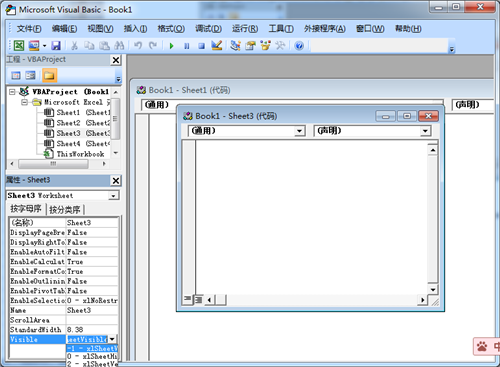
Task: Select Sheet1 in the project tree
Action: click(x=77, y=113)
